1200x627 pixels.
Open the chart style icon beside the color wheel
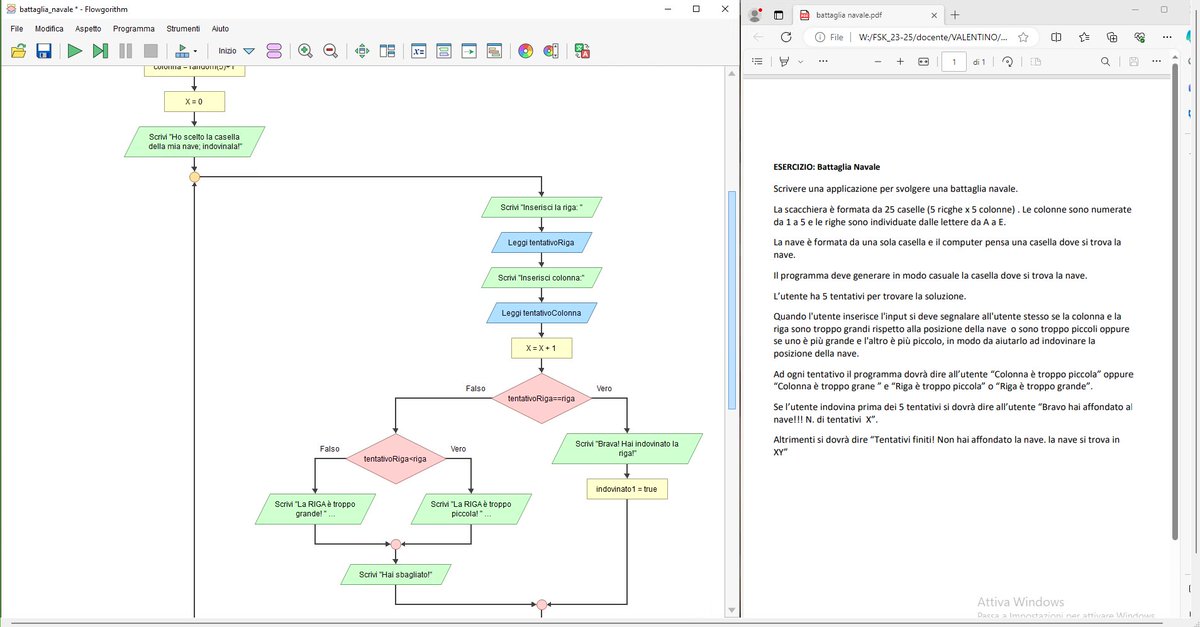[x=550, y=51]
